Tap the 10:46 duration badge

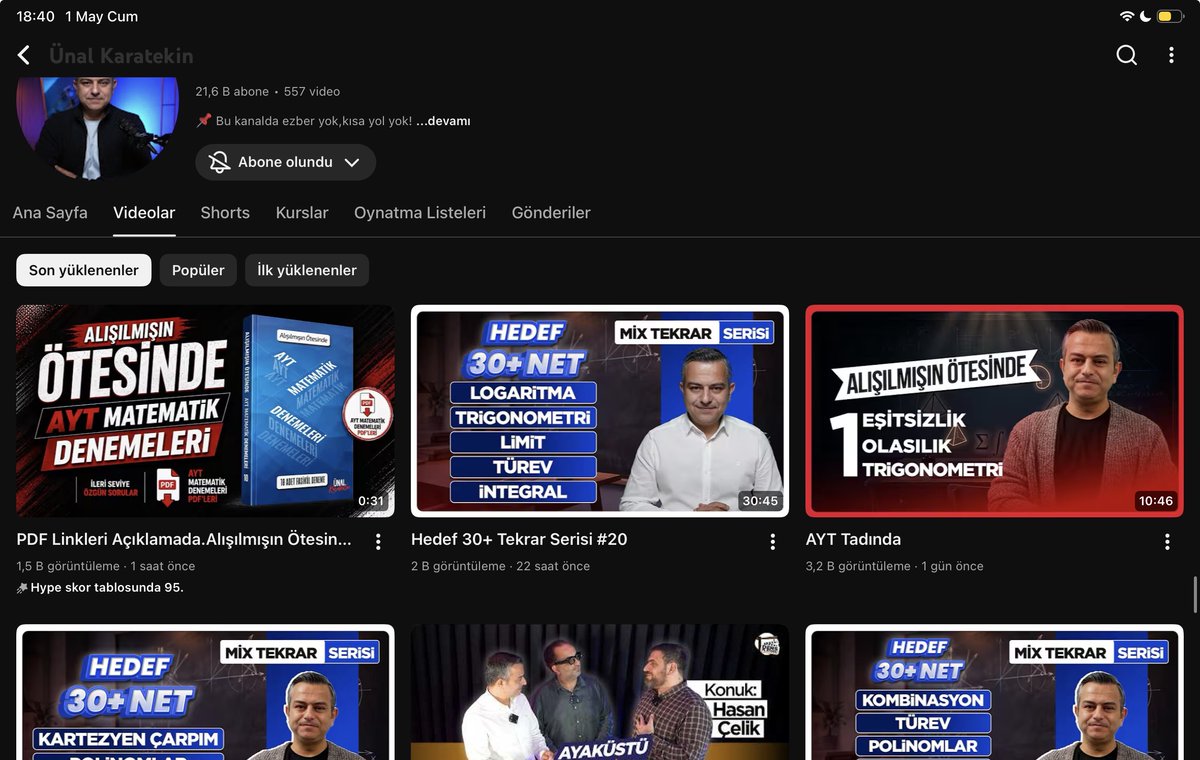(1155, 501)
